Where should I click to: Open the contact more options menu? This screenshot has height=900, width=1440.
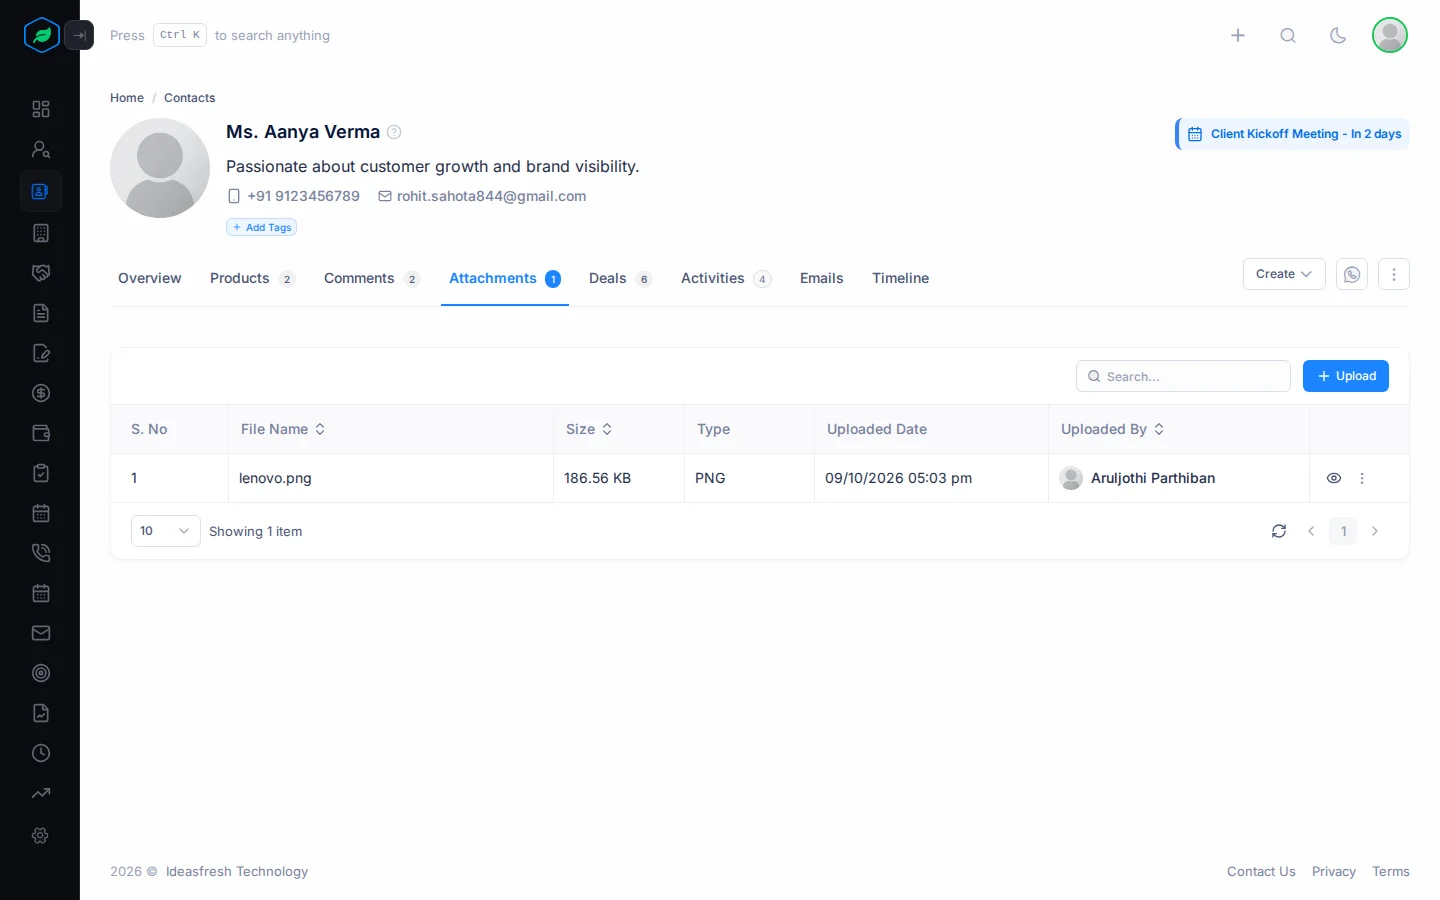coord(1394,274)
